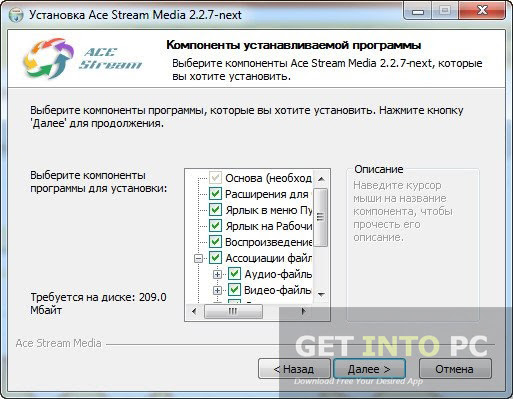The width and height of the screenshot is (513, 399).
Task: Uncheck the 'Ярлык на Рабочи' checkbox
Action: click(x=215, y=225)
